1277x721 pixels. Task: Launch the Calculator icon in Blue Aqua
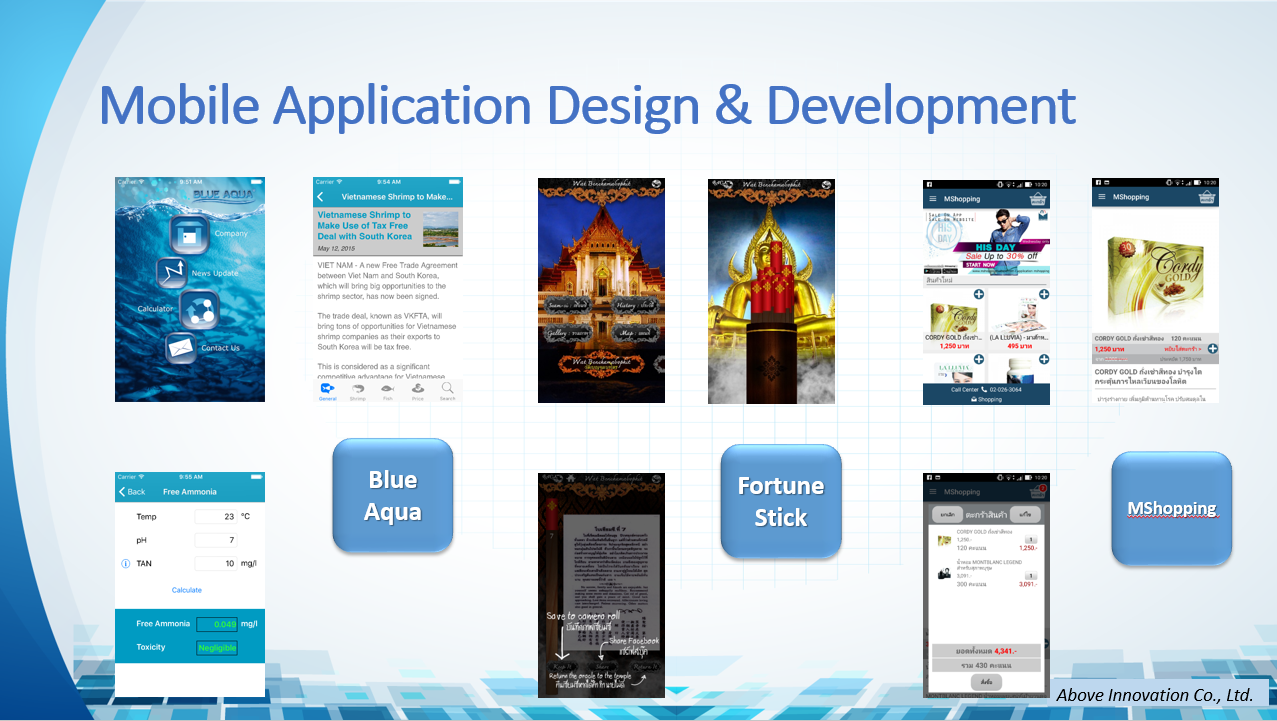[x=199, y=309]
